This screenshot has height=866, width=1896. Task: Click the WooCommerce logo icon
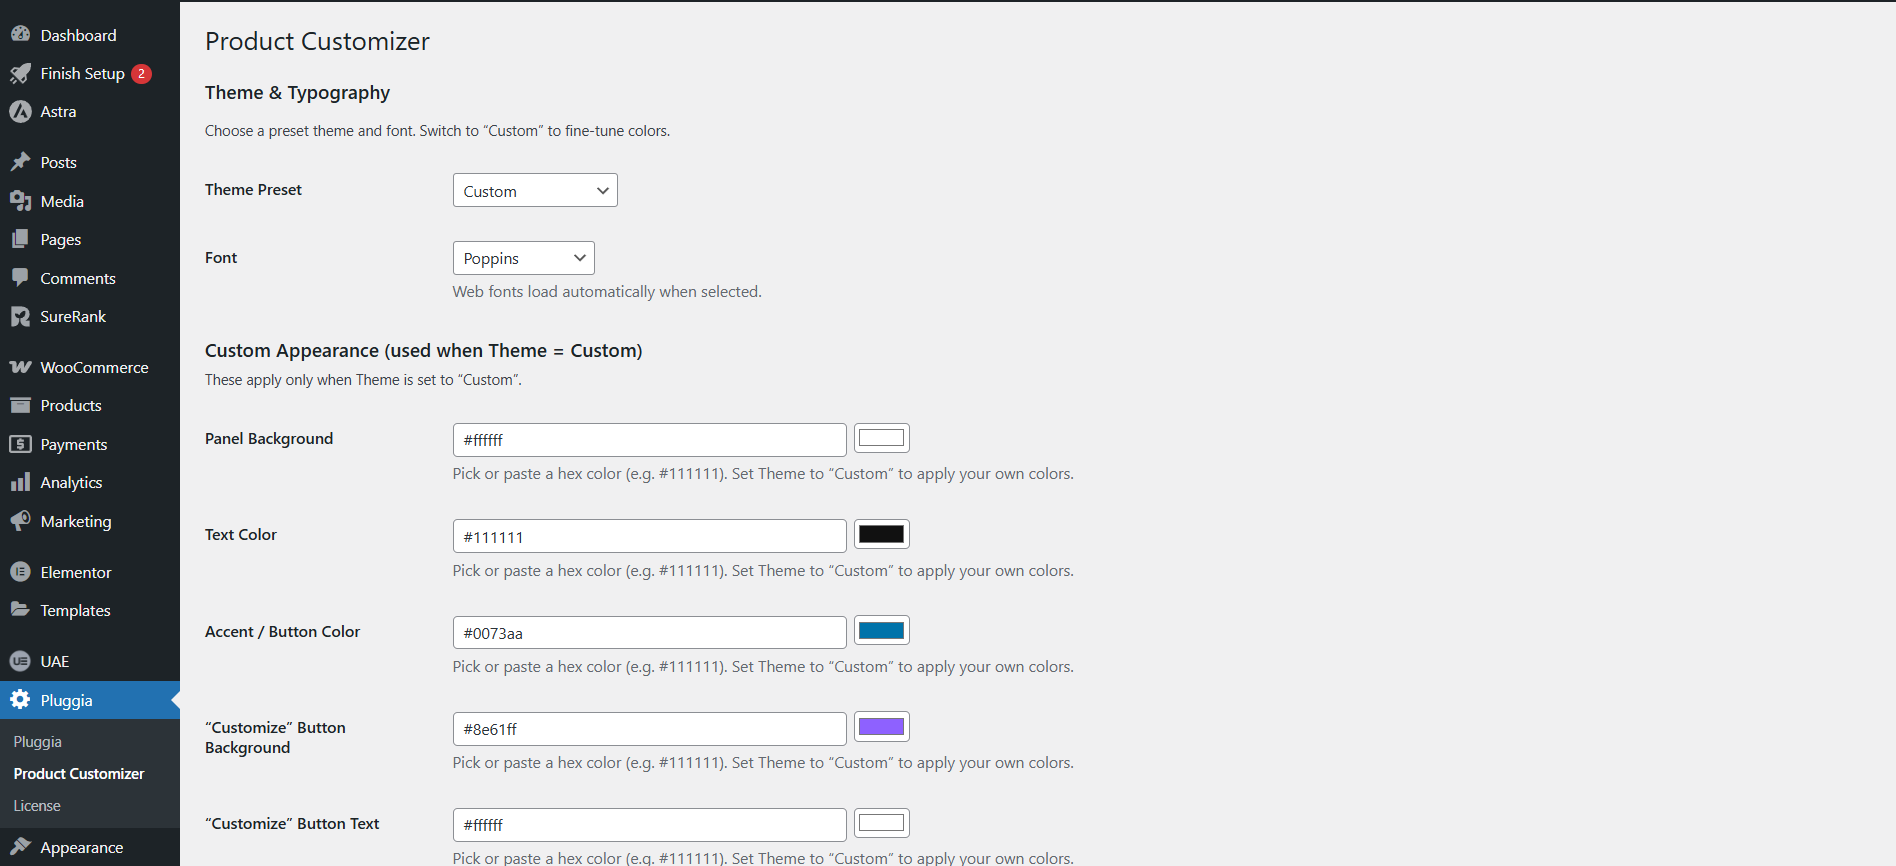[x=20, y=367]
